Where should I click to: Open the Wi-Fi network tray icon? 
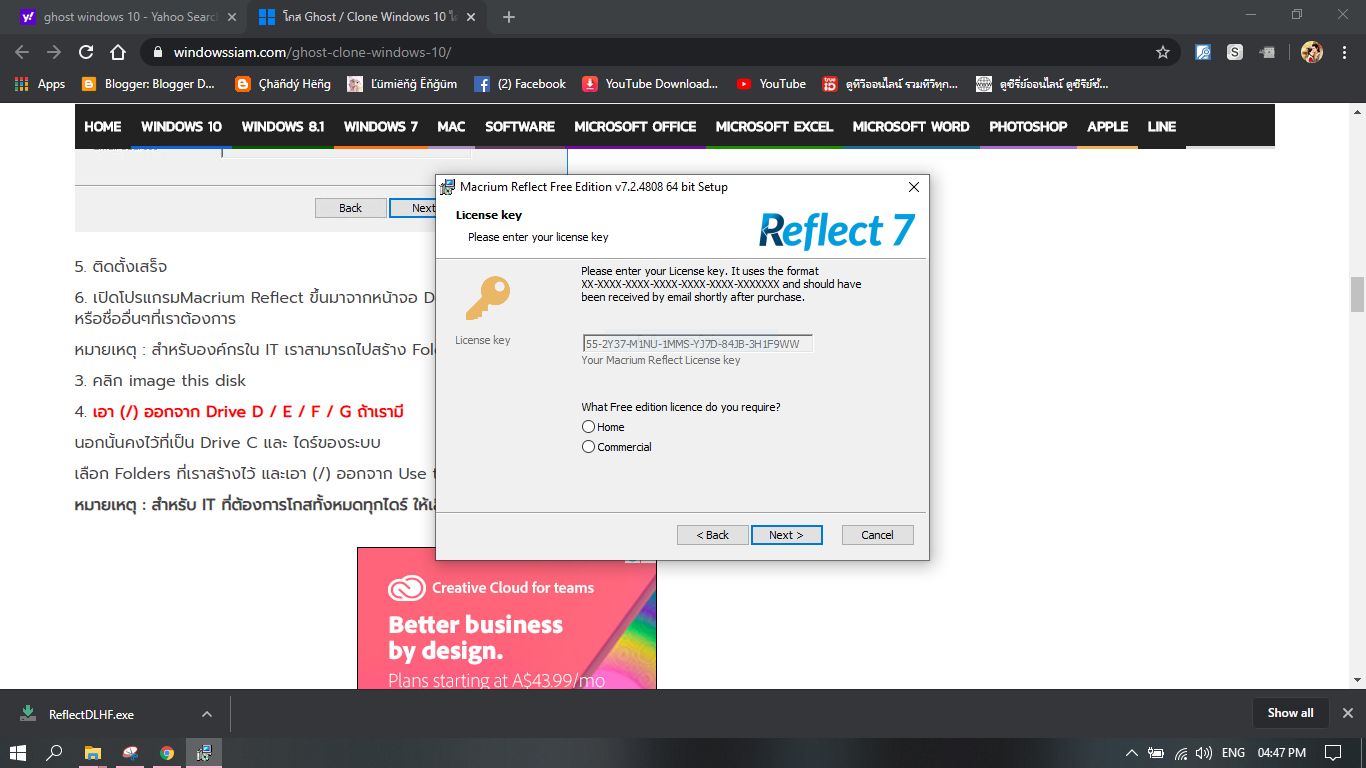(x=1181, y=753)
